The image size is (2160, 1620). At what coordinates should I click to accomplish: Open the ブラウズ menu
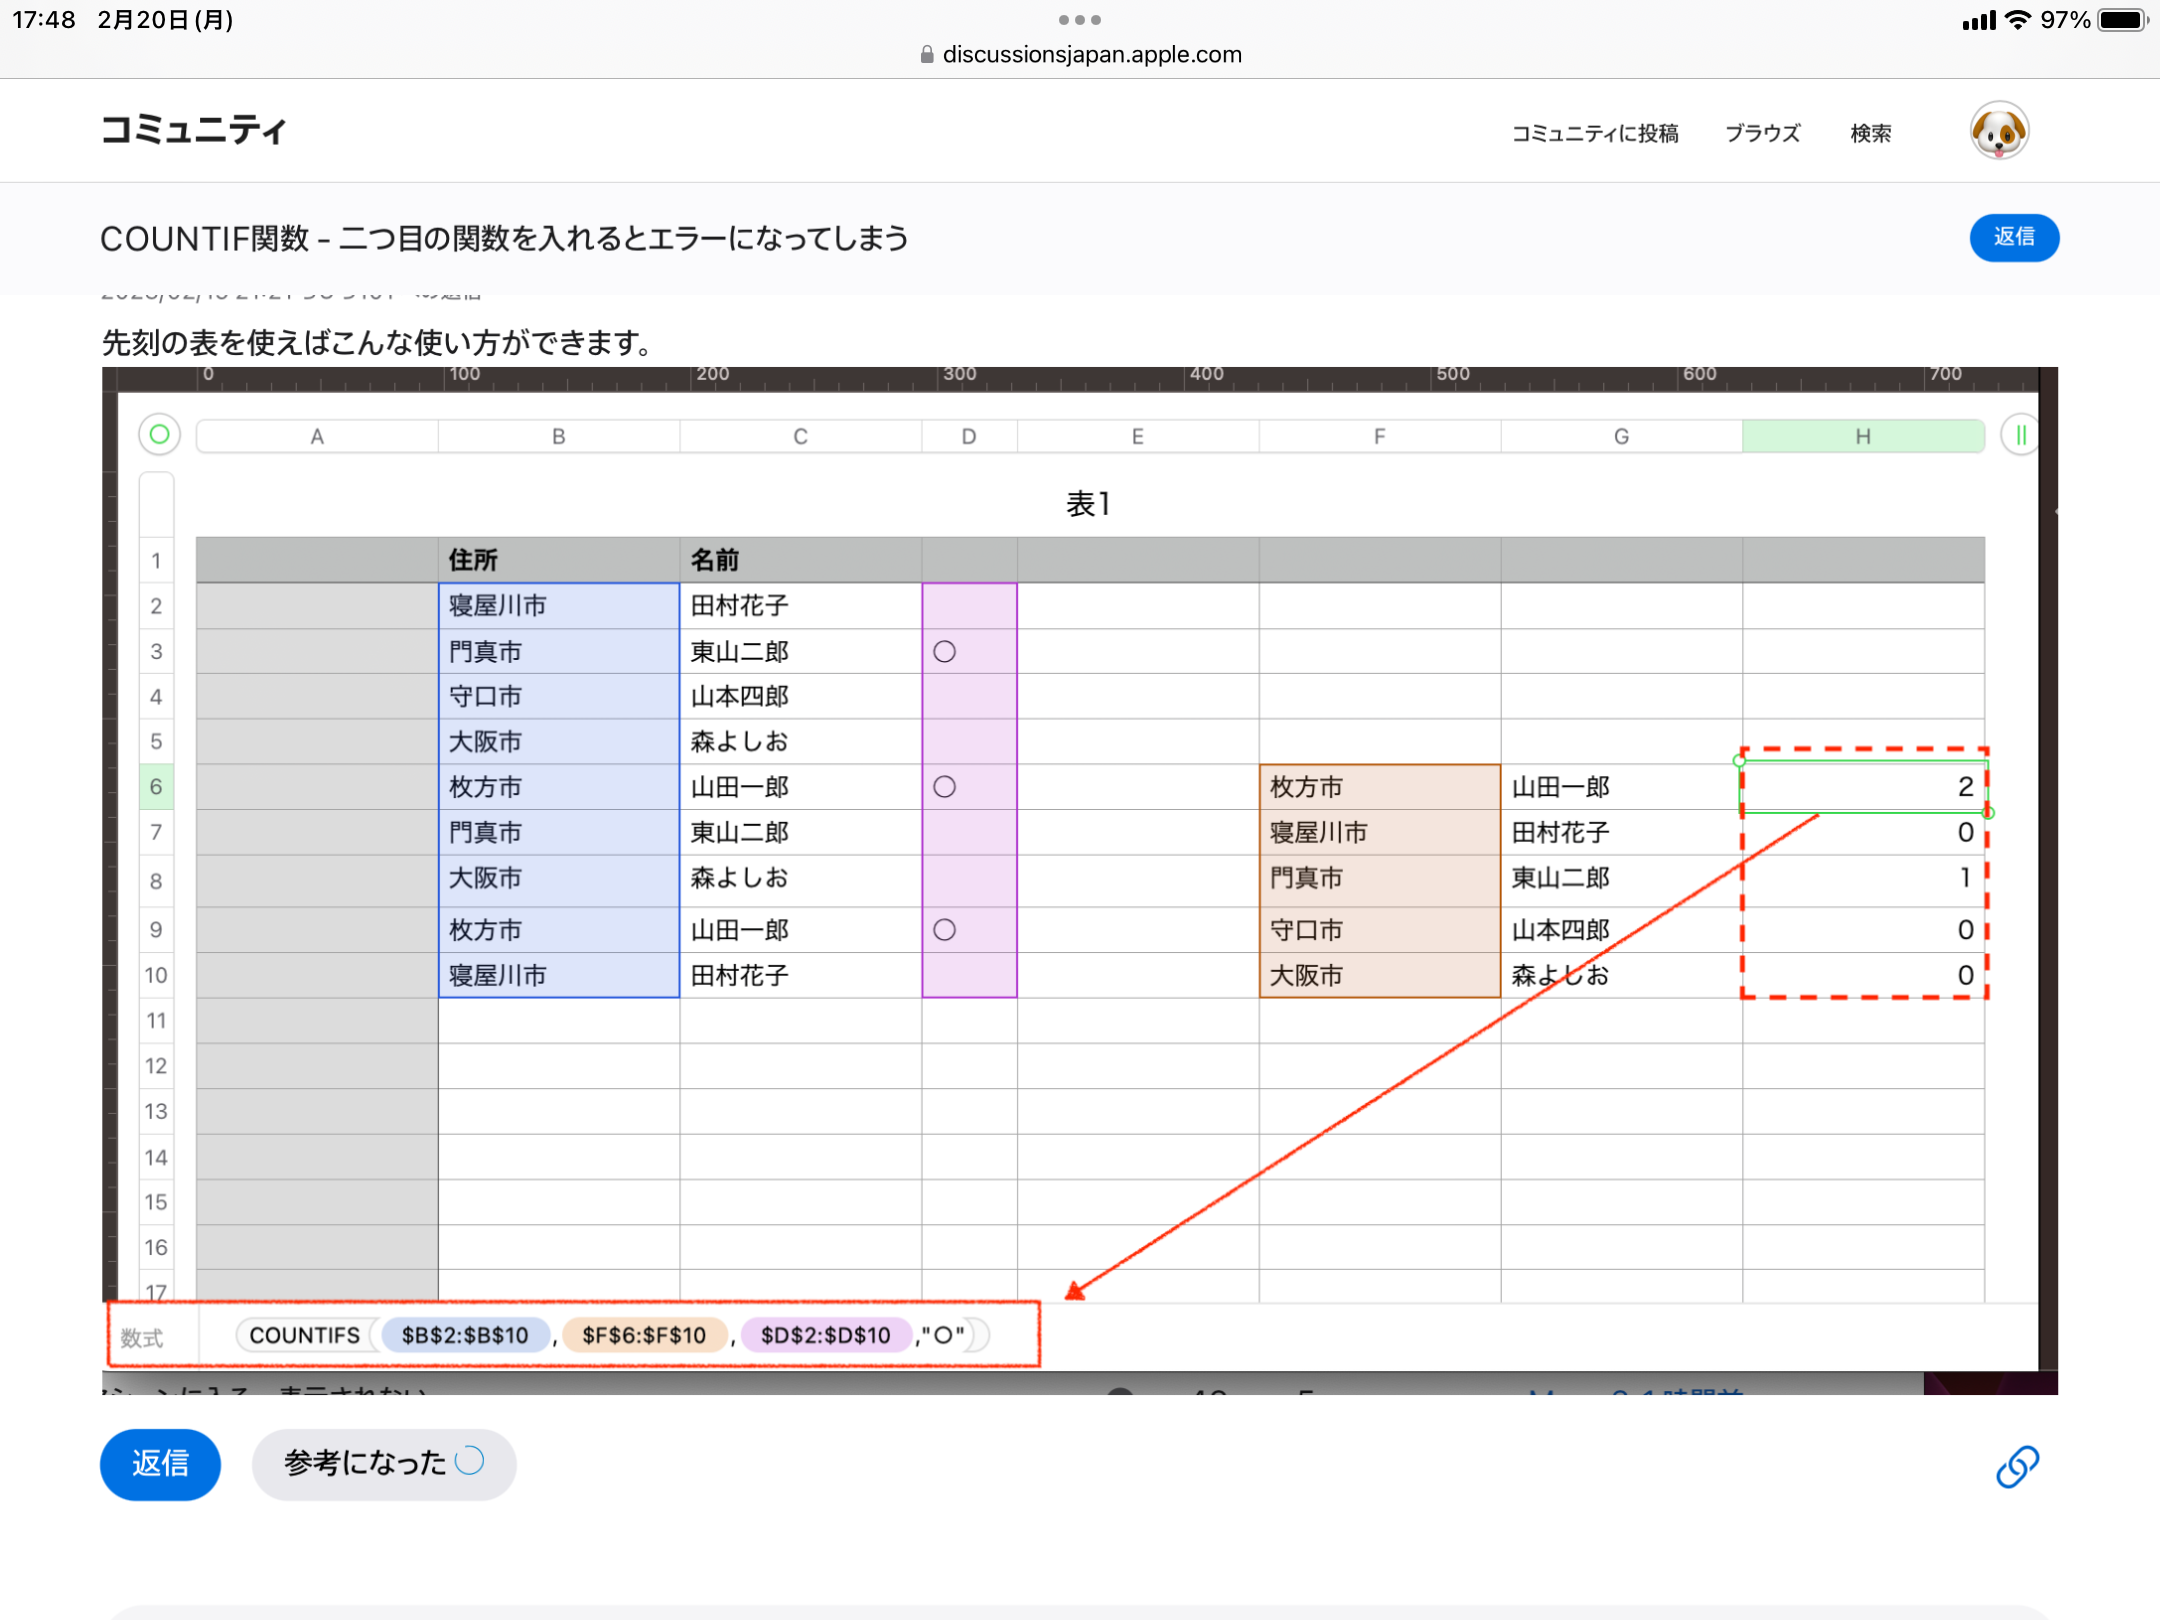pyautogui.click(x=1762, y=133)
